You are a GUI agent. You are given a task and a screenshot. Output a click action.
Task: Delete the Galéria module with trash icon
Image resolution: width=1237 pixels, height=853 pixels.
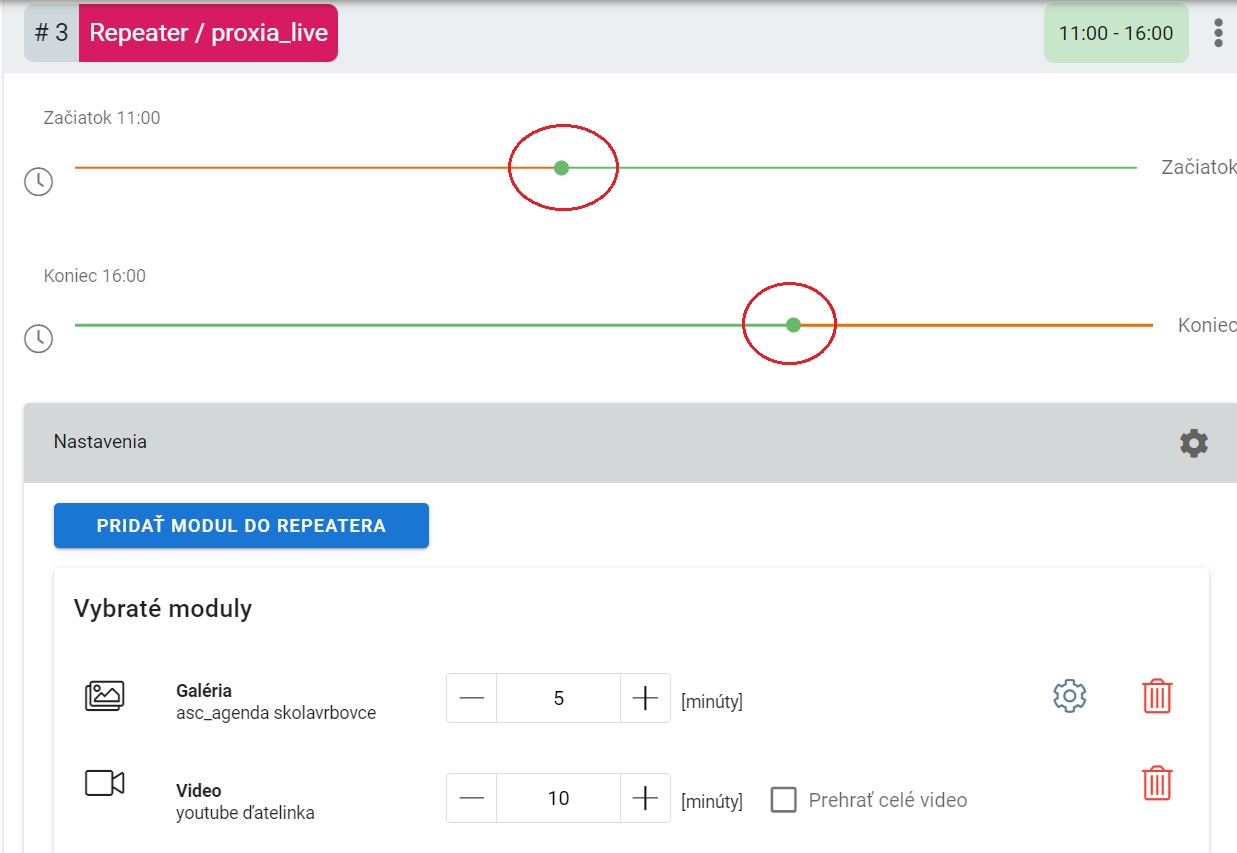(1157, 696)
